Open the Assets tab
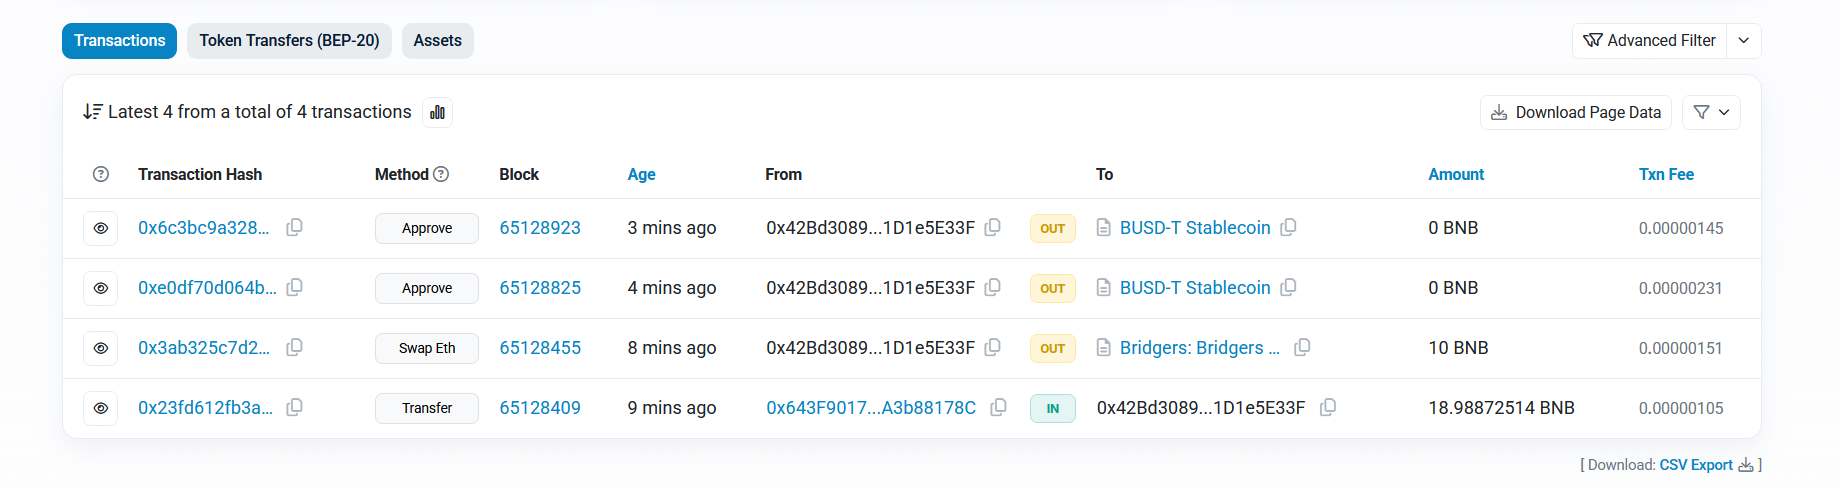 [x=437, y=41]
